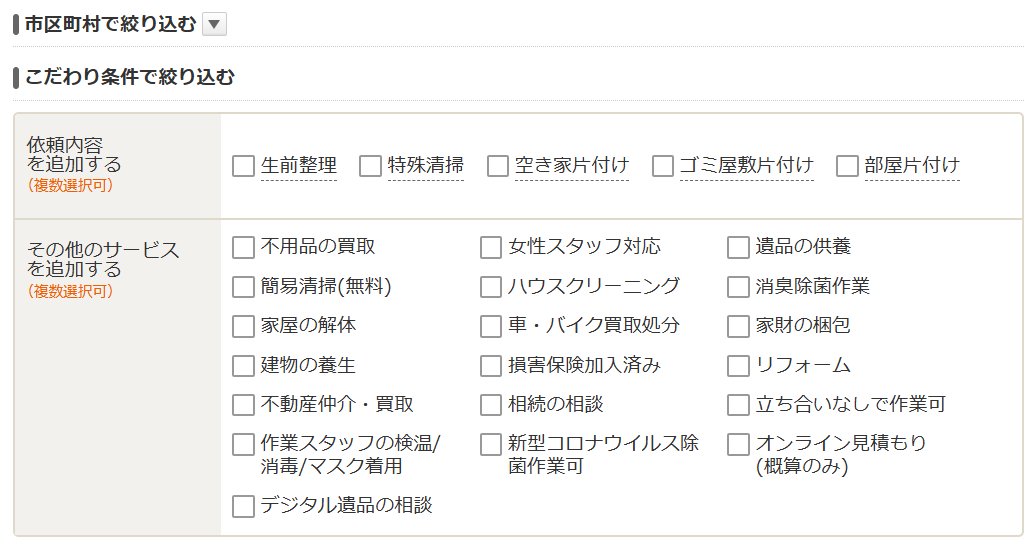Image resolution: width=1031 pixels, height=541 pixels.
Task: Select the デジタル遺品の相談 checkbox
Action: click(x=243, y=506)
